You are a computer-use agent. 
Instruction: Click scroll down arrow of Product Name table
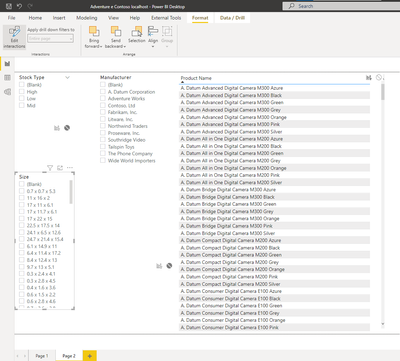[383, 324]
